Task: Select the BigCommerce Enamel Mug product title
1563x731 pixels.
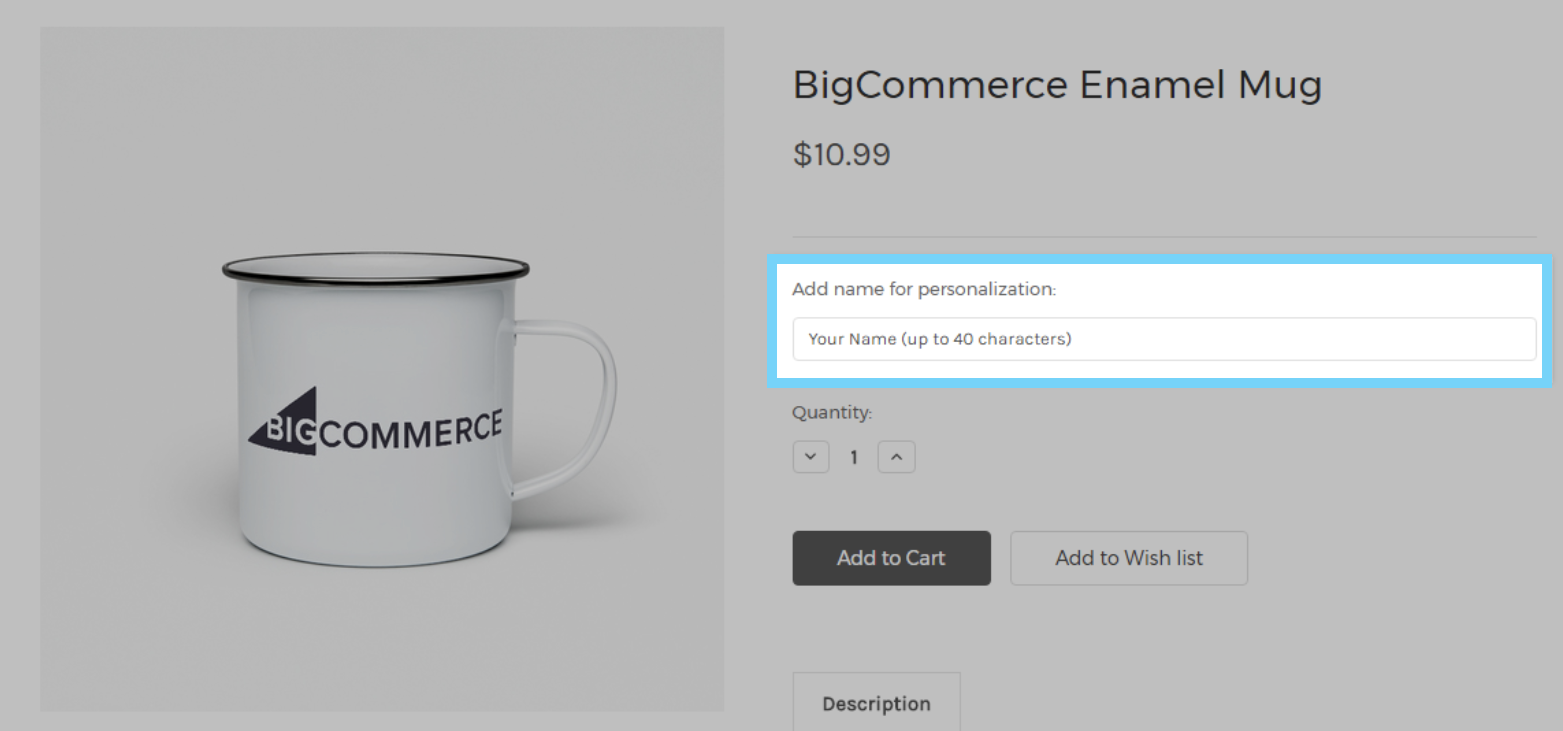Action: pos(1057,85)
